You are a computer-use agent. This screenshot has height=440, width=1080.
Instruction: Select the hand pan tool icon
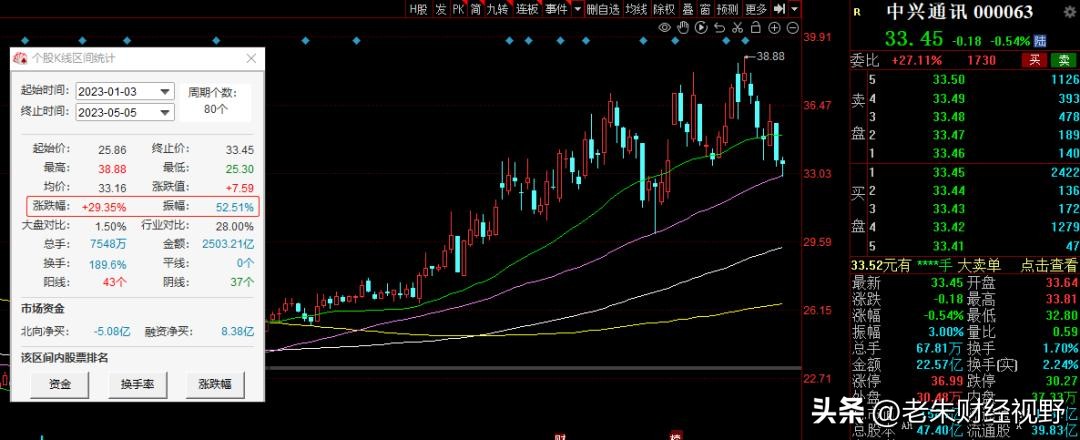[x=681, y=28]
